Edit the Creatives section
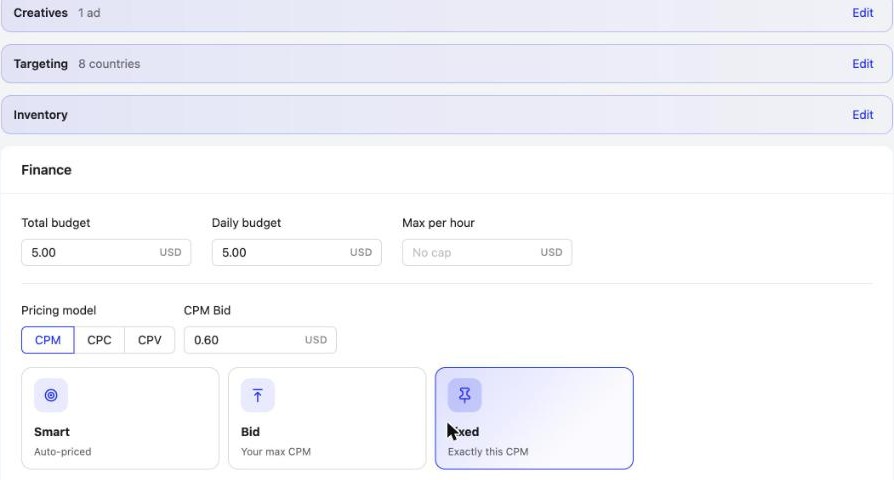The height and width of the screenshot is (480, 894). pyautogui.click(x=863, y=13)
